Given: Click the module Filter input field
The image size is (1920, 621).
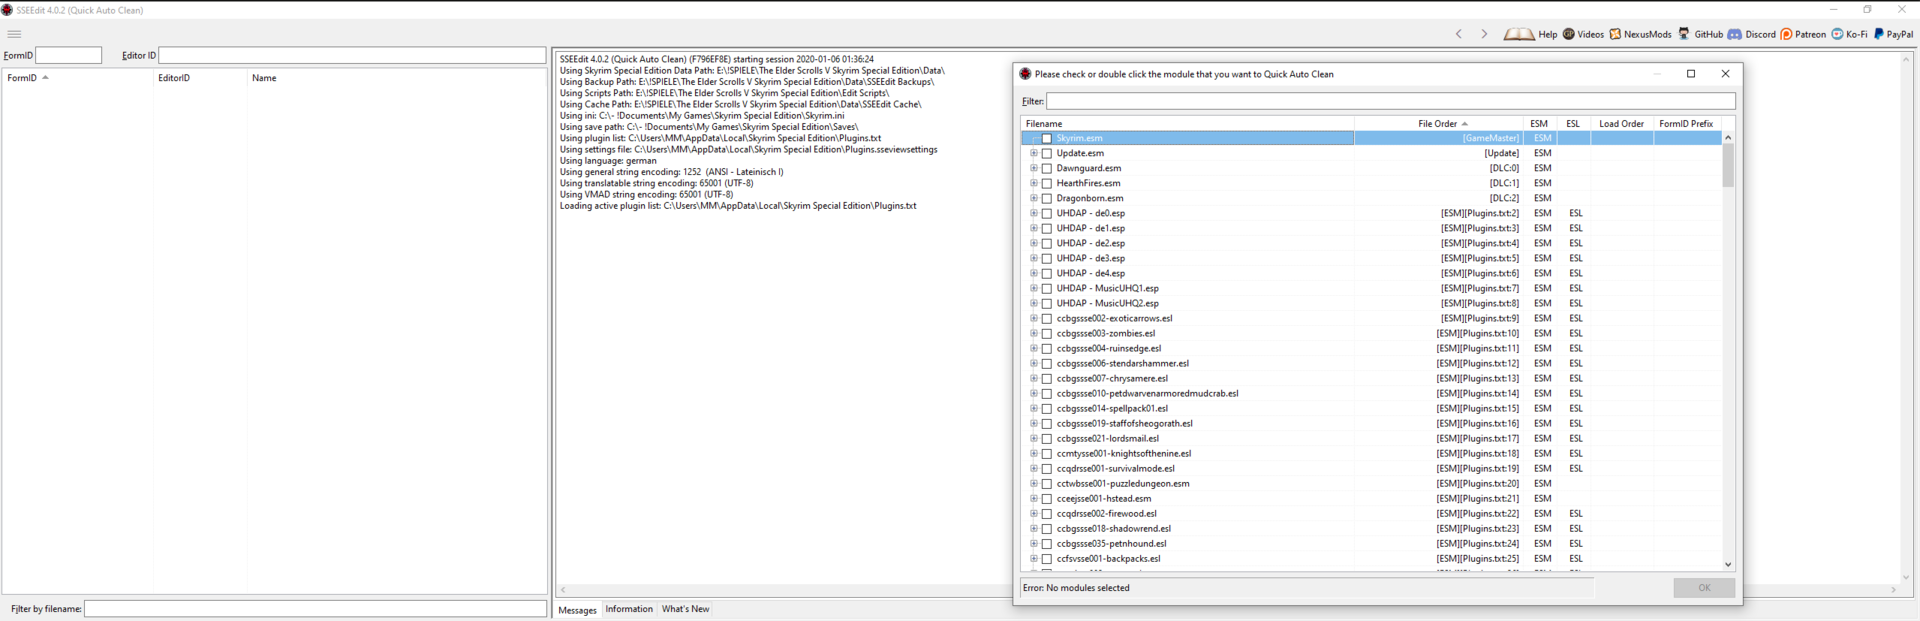Looking at the screenshot, I should click(x=1390, y=101).
